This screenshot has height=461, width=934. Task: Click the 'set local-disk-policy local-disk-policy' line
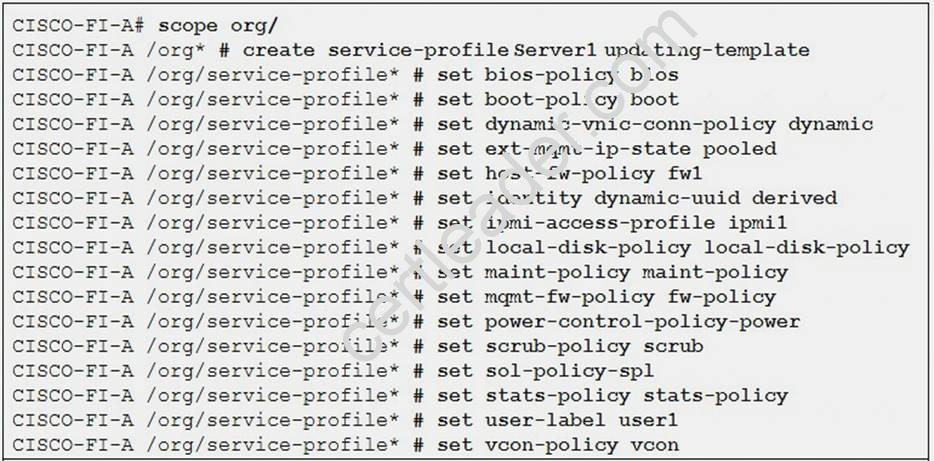click(673, 248)
